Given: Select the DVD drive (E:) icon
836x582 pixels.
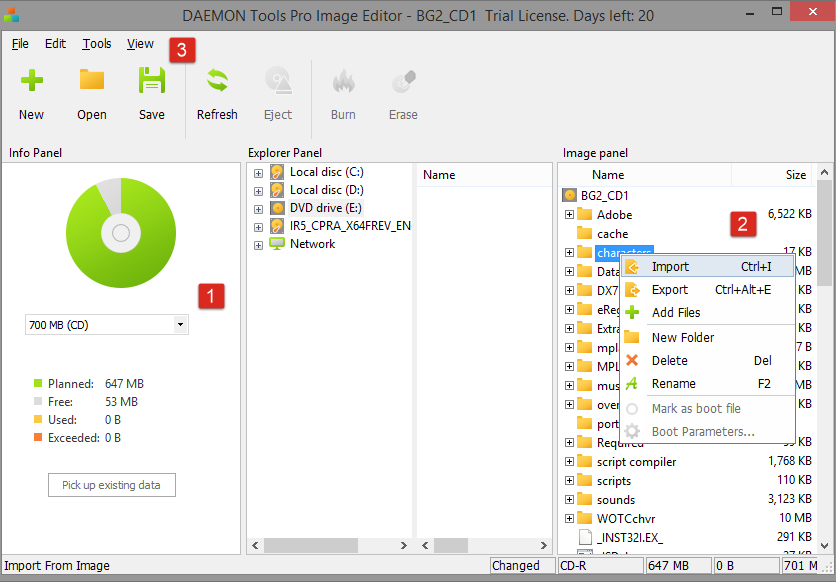Looking at the screenshot, I should [277, 208].
